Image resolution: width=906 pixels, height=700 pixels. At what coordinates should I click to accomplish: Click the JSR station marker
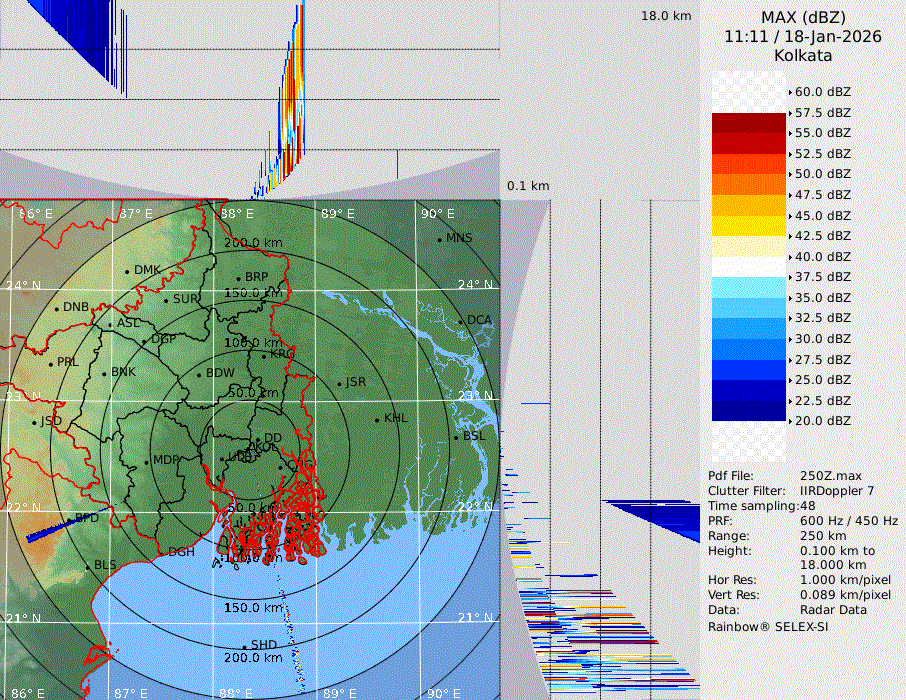[339, 383]
